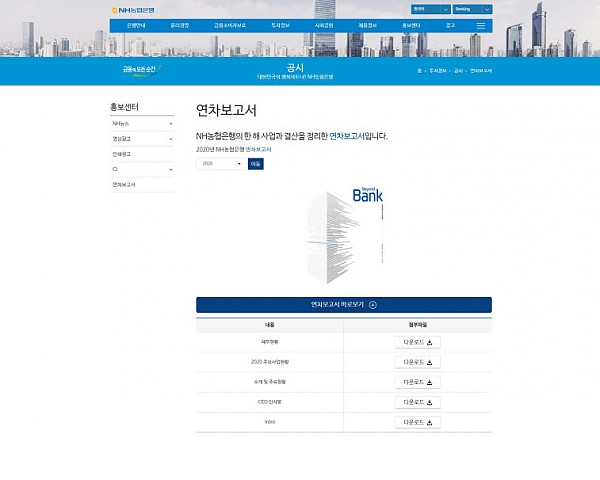Click the 내용 column header

pos(270,325)
